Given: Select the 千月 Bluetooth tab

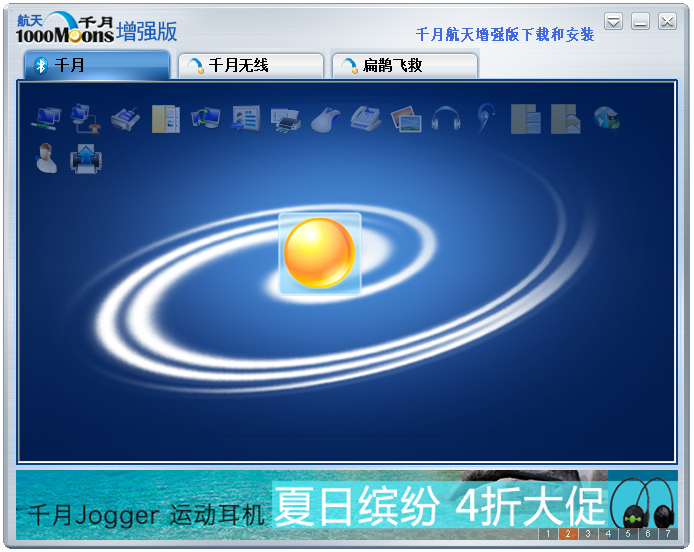Looking at the screenshot, I should [97, 66].
